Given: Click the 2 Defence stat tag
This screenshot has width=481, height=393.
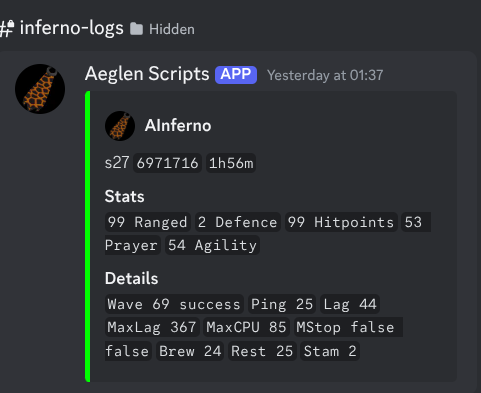Looking at the screenshot, I should (238, 222).
